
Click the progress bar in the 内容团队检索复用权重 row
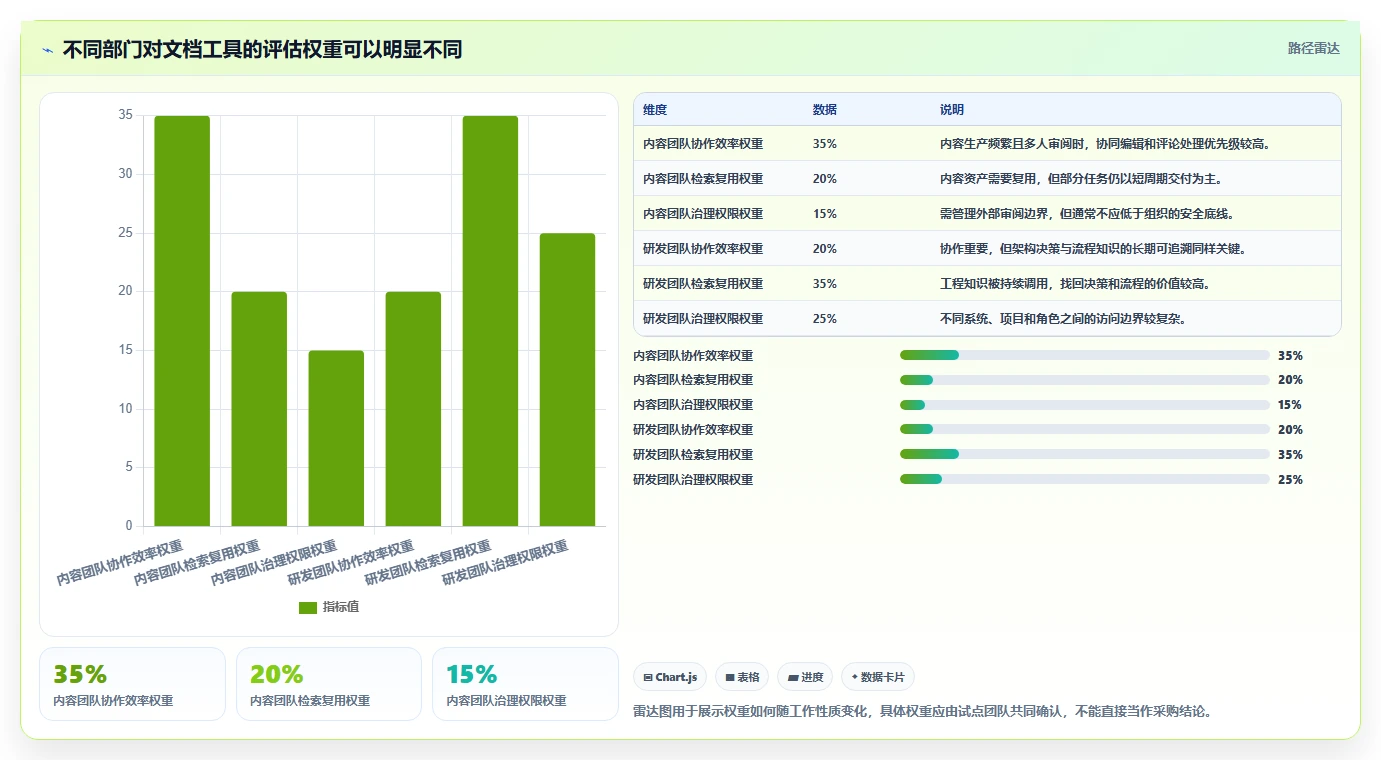click(x=1085, y=380)
